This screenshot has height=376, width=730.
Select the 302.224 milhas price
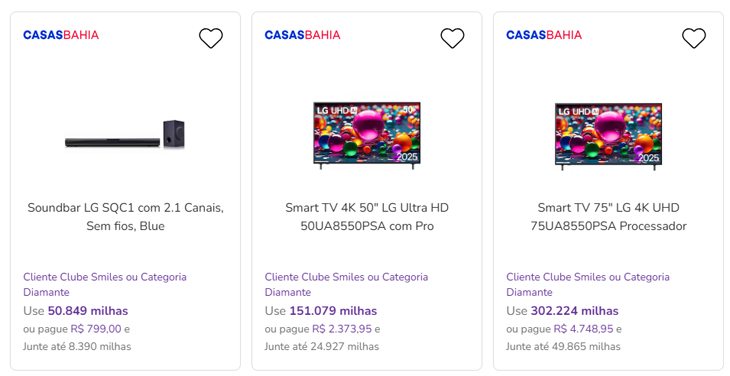[x=575, y=311]
